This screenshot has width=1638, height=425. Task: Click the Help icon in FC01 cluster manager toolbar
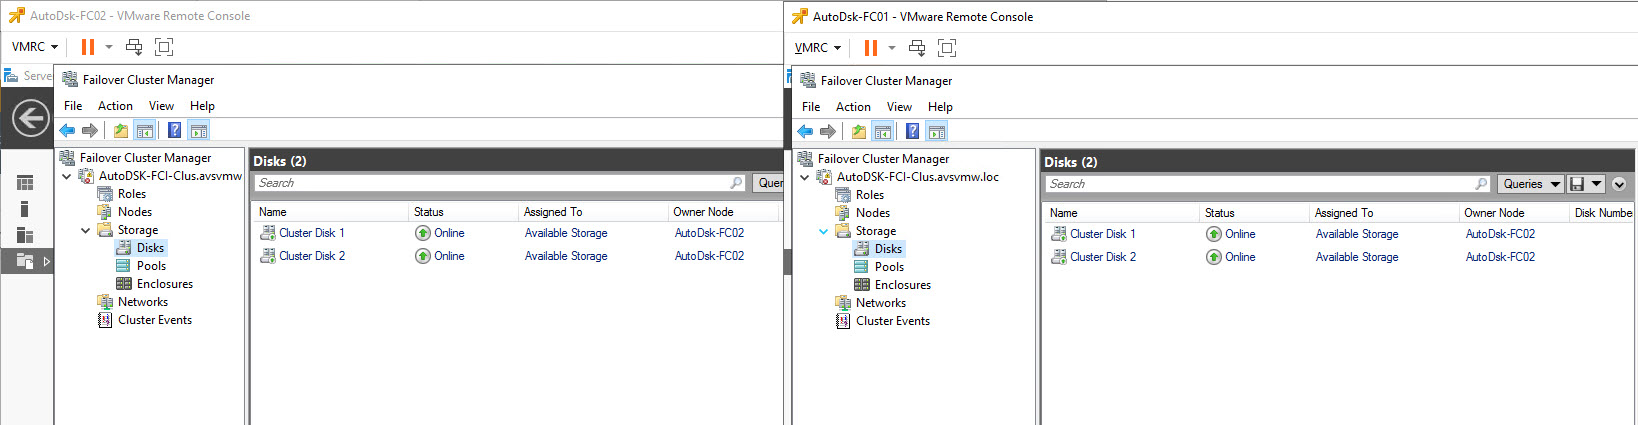[x=912, y=131]
